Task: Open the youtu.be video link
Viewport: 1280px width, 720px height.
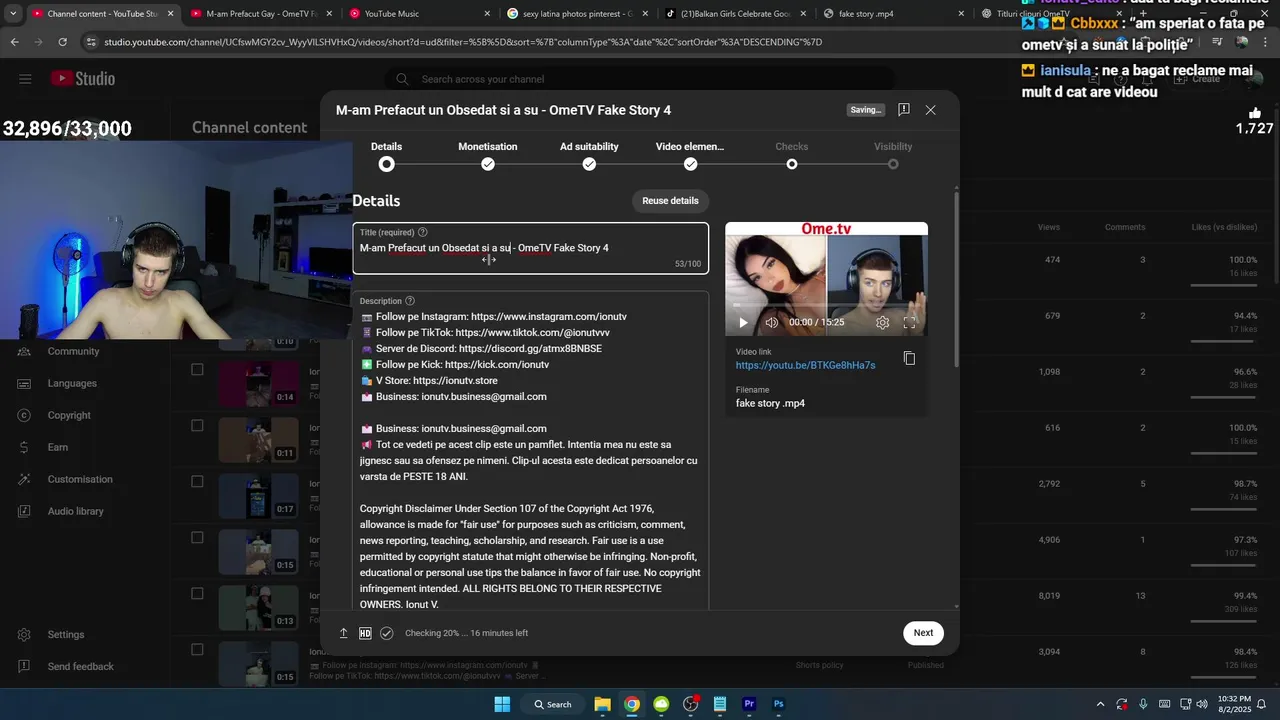Action: click(805, 365)
